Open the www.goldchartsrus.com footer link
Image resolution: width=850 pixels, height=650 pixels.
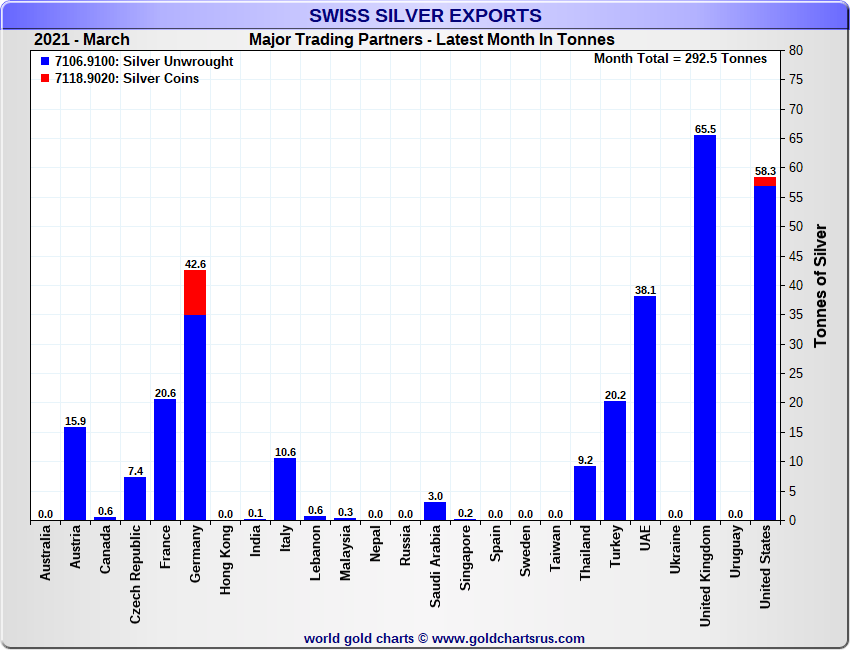(x=508, y=638)
